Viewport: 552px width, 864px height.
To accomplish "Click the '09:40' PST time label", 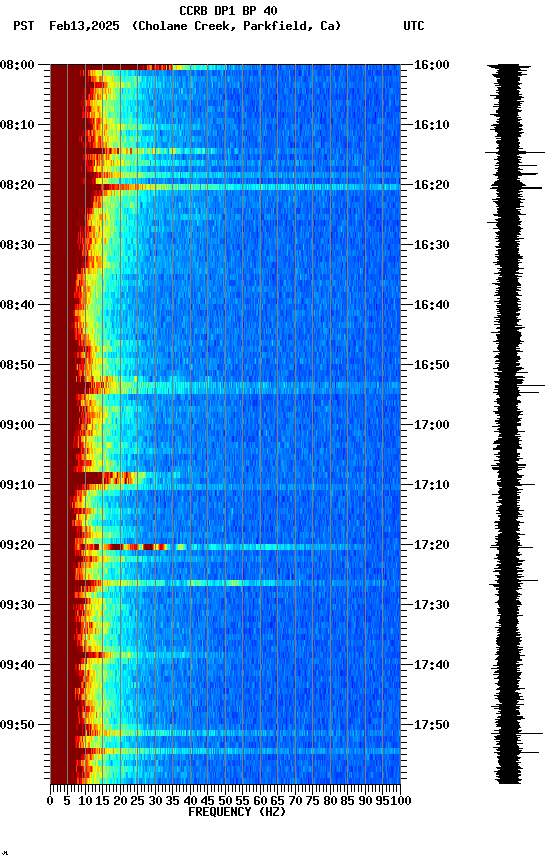I will [x=17, y=666].
